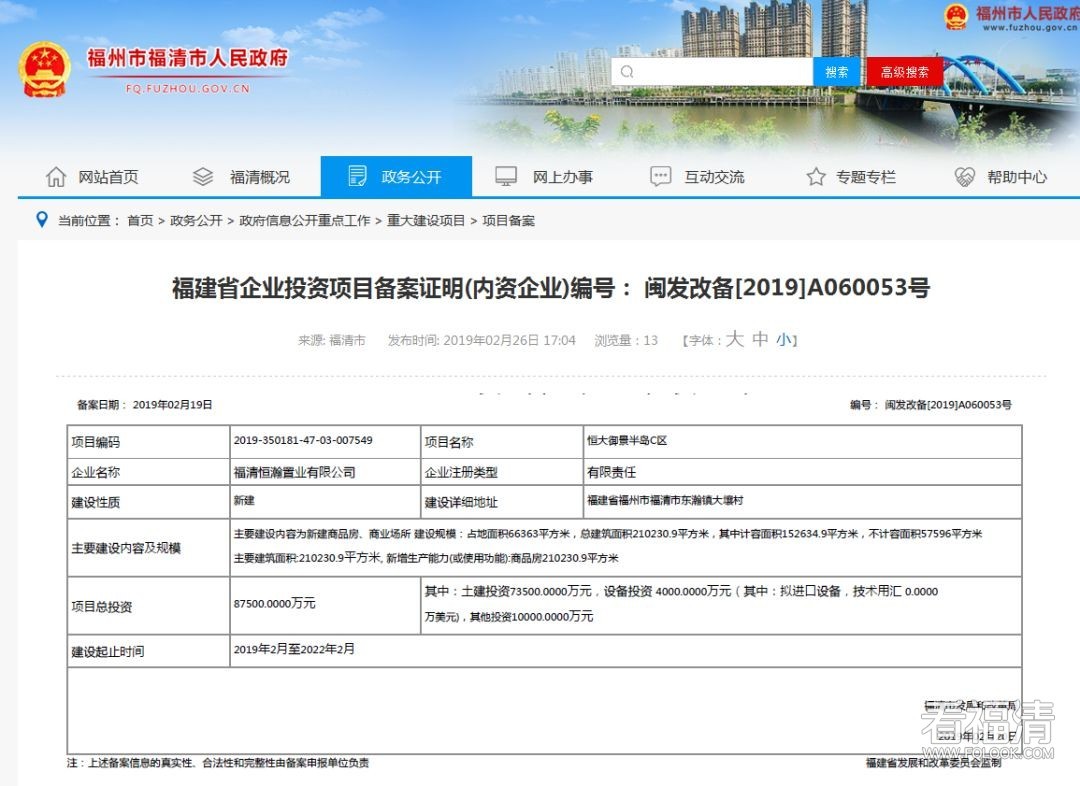
Task: Click the layers icon beside 福清概况
Action: click(x=202, y=177)
